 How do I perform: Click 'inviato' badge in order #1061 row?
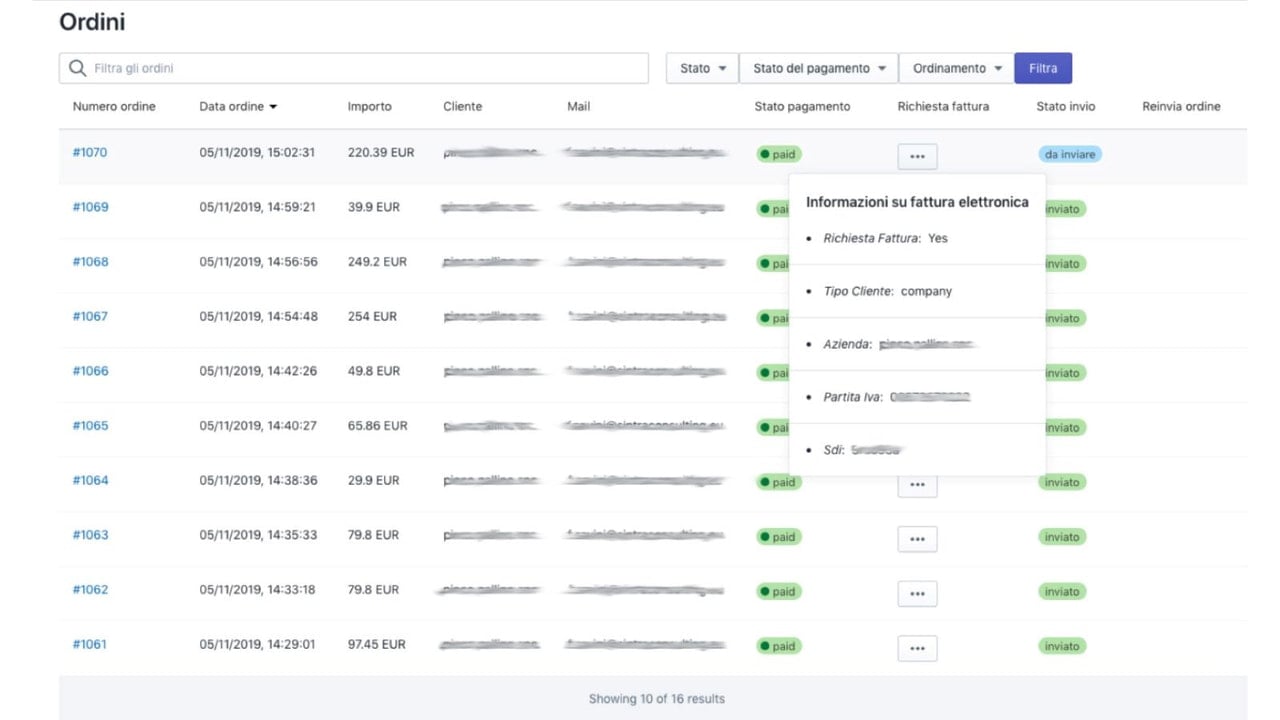click(1062, 646)
